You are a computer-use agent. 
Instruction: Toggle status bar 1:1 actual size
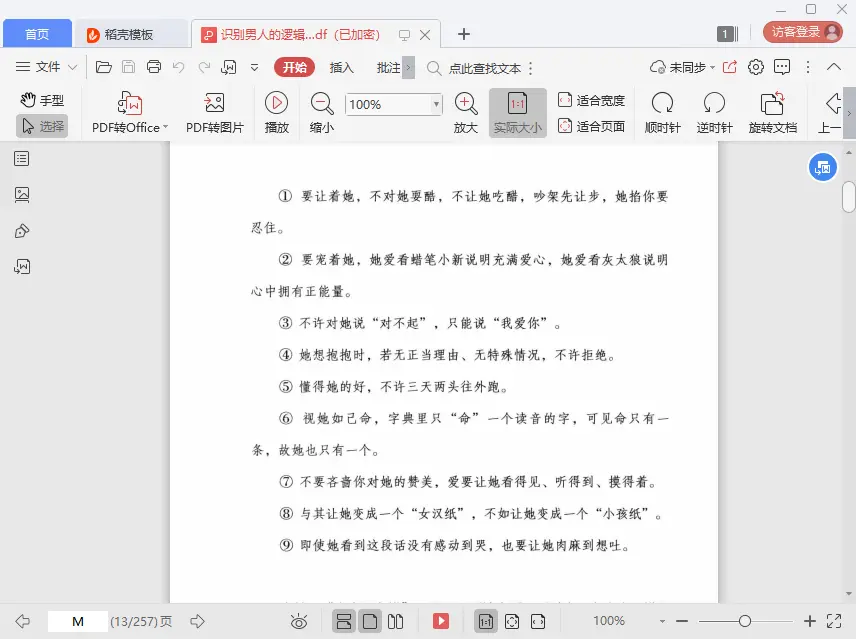coord(485,621)
